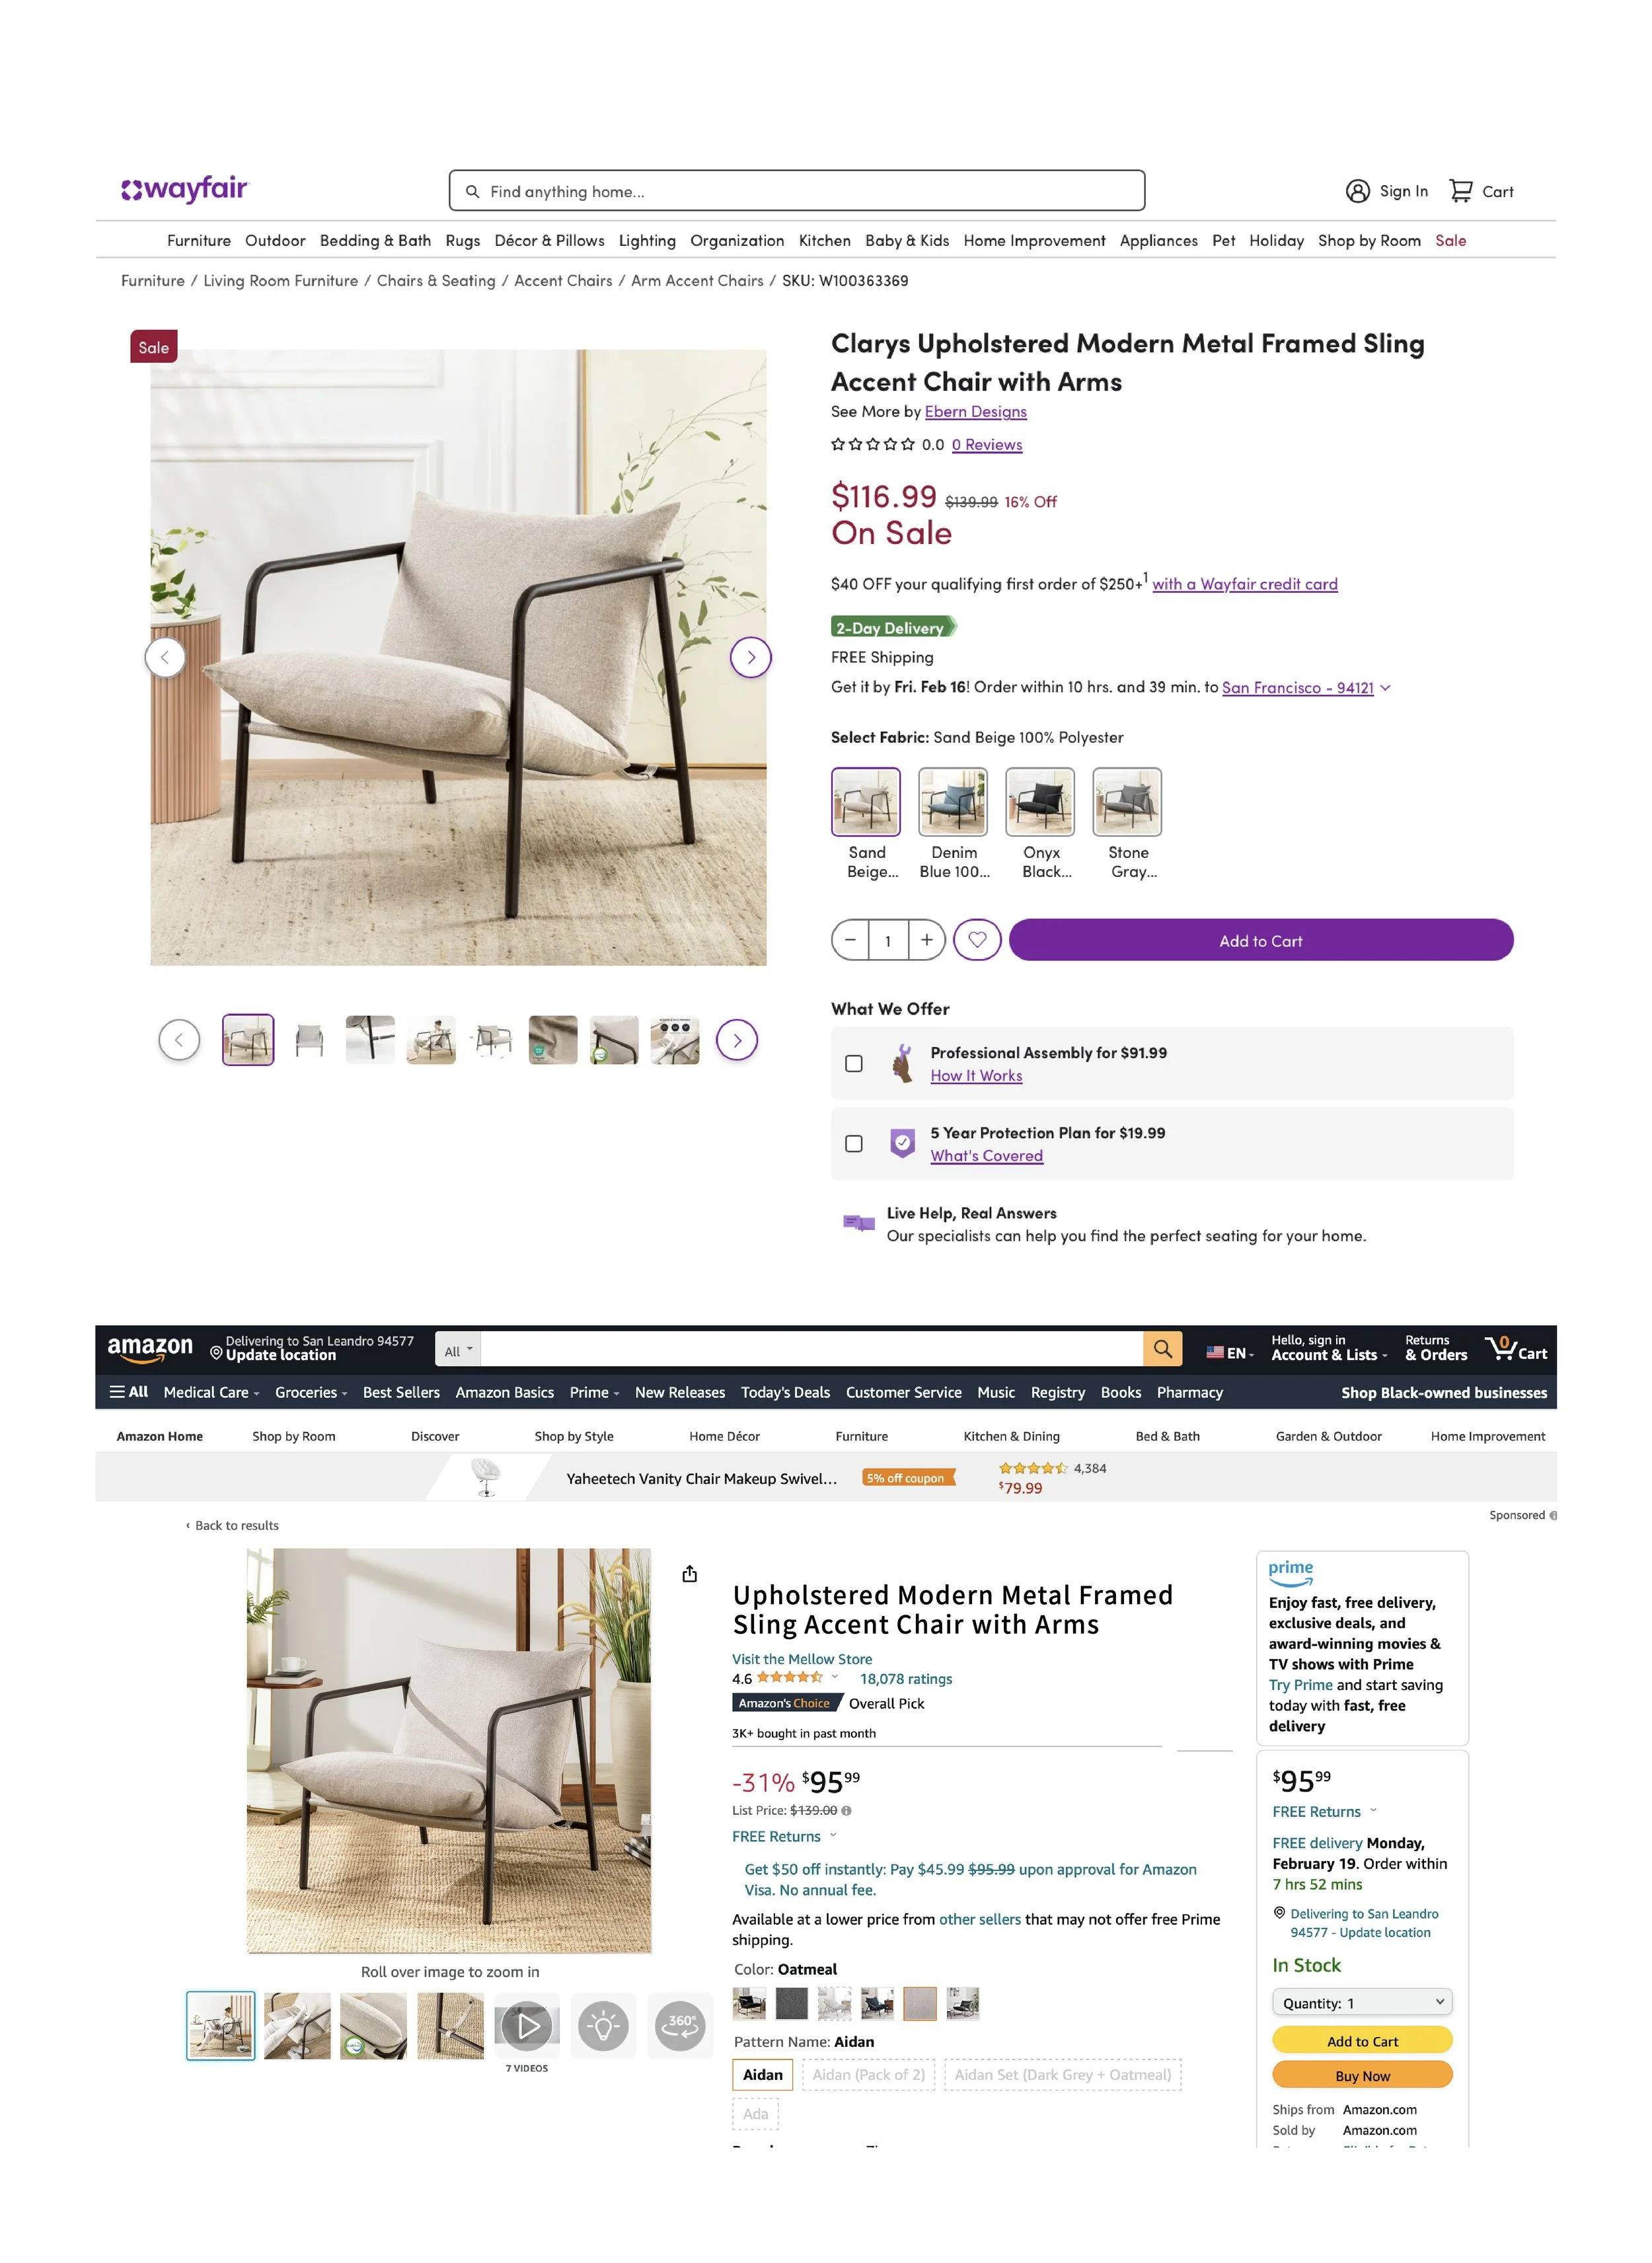Expand the Quantity dropdown on Amazon
1652x2263 pixels.
tap(1362, 2002)
